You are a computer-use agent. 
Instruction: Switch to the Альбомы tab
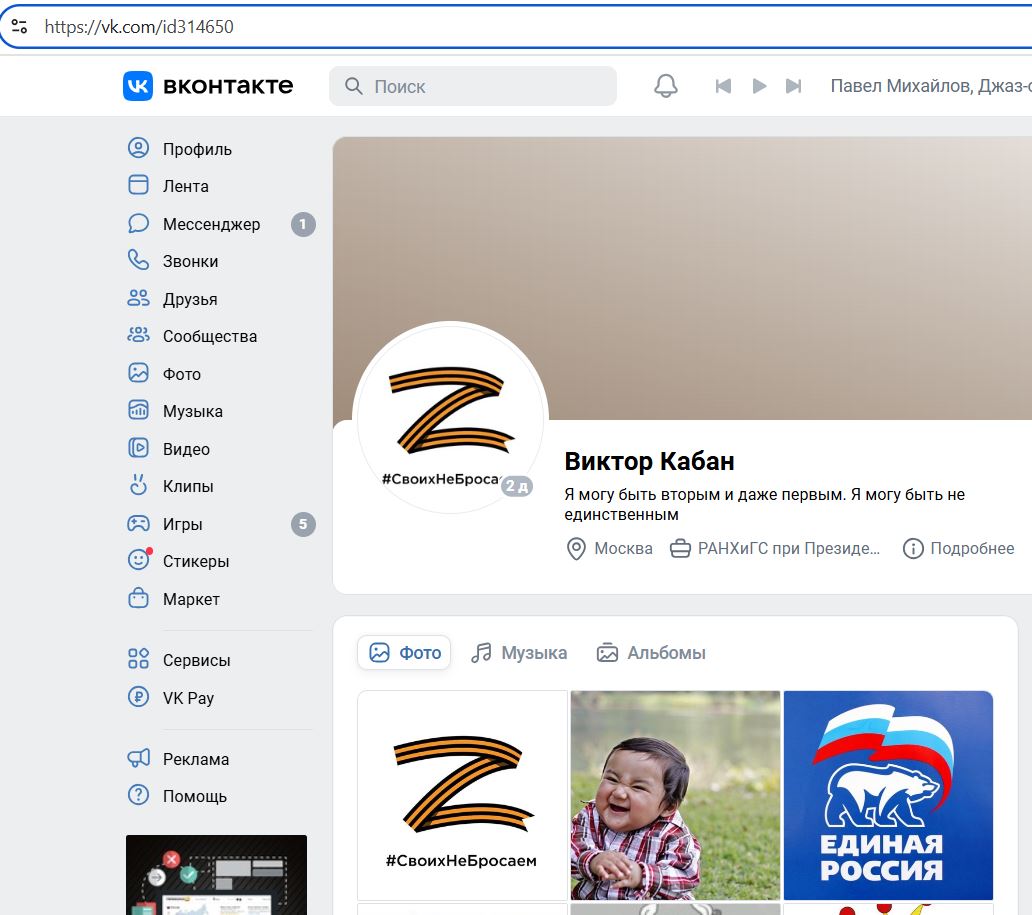click(x=651, y=652)
